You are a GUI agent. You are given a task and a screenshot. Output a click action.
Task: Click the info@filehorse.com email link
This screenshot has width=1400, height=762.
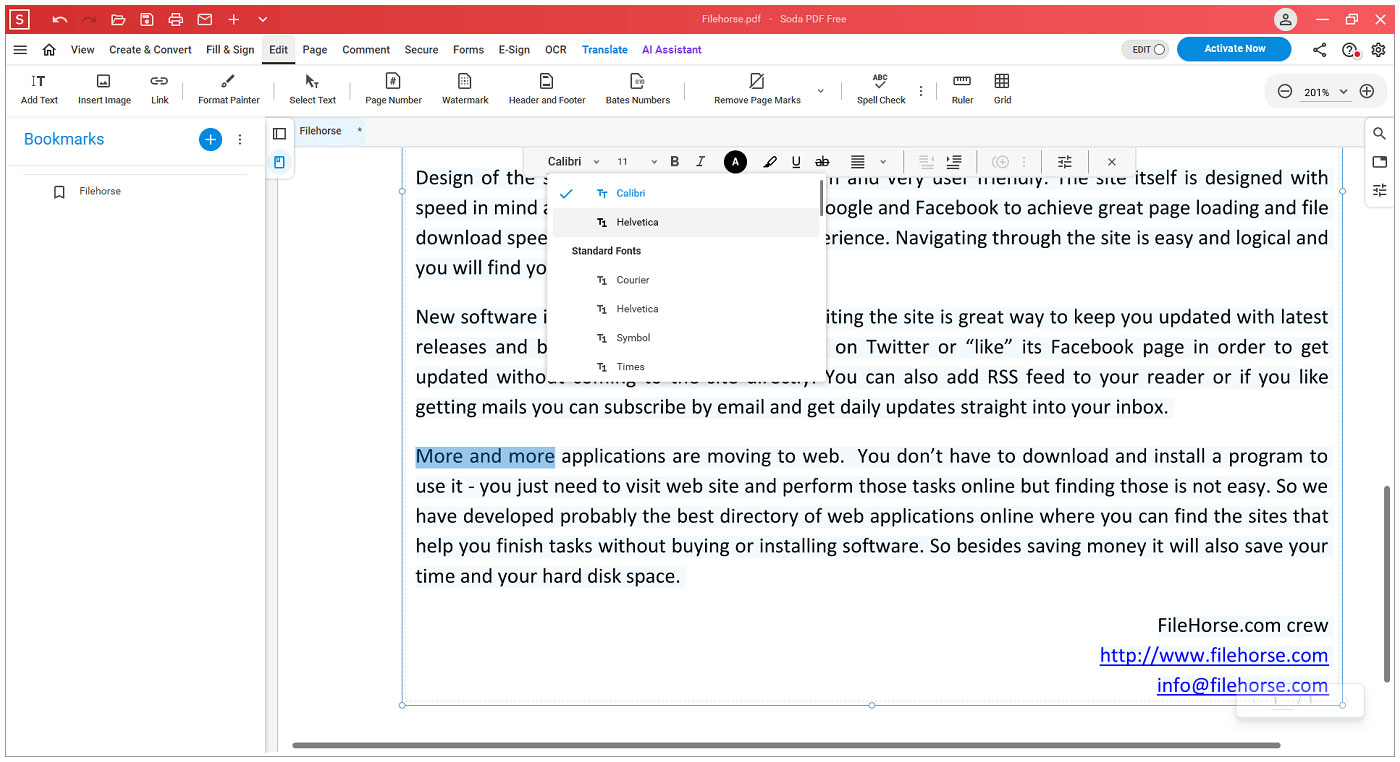pyautogui.click(x=1242, y=686)
